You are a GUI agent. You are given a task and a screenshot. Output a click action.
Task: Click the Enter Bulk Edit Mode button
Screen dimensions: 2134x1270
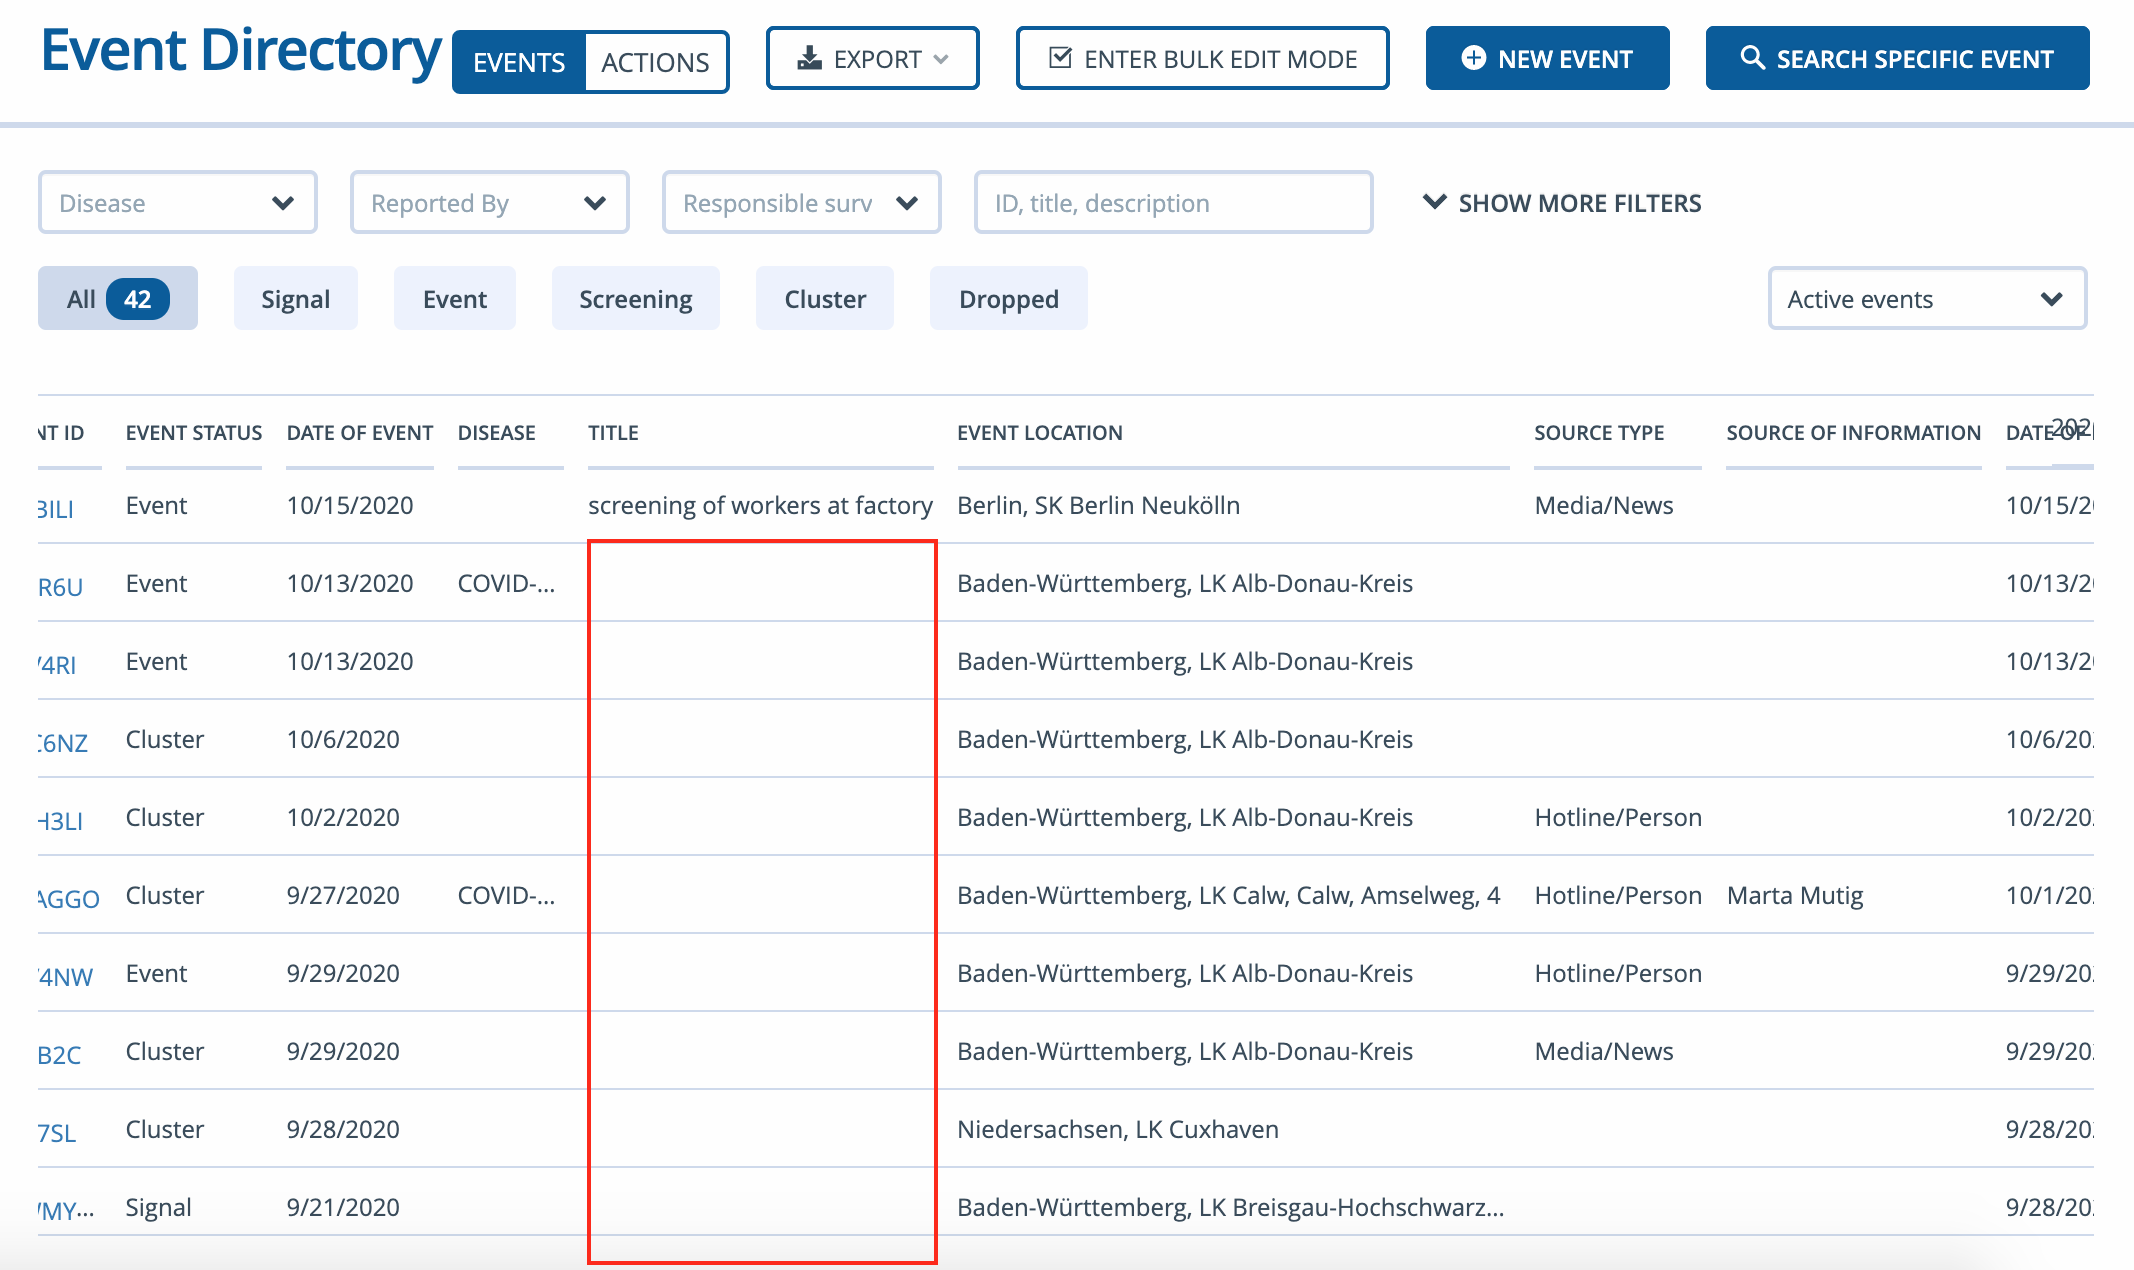[x=1203, y=58]
